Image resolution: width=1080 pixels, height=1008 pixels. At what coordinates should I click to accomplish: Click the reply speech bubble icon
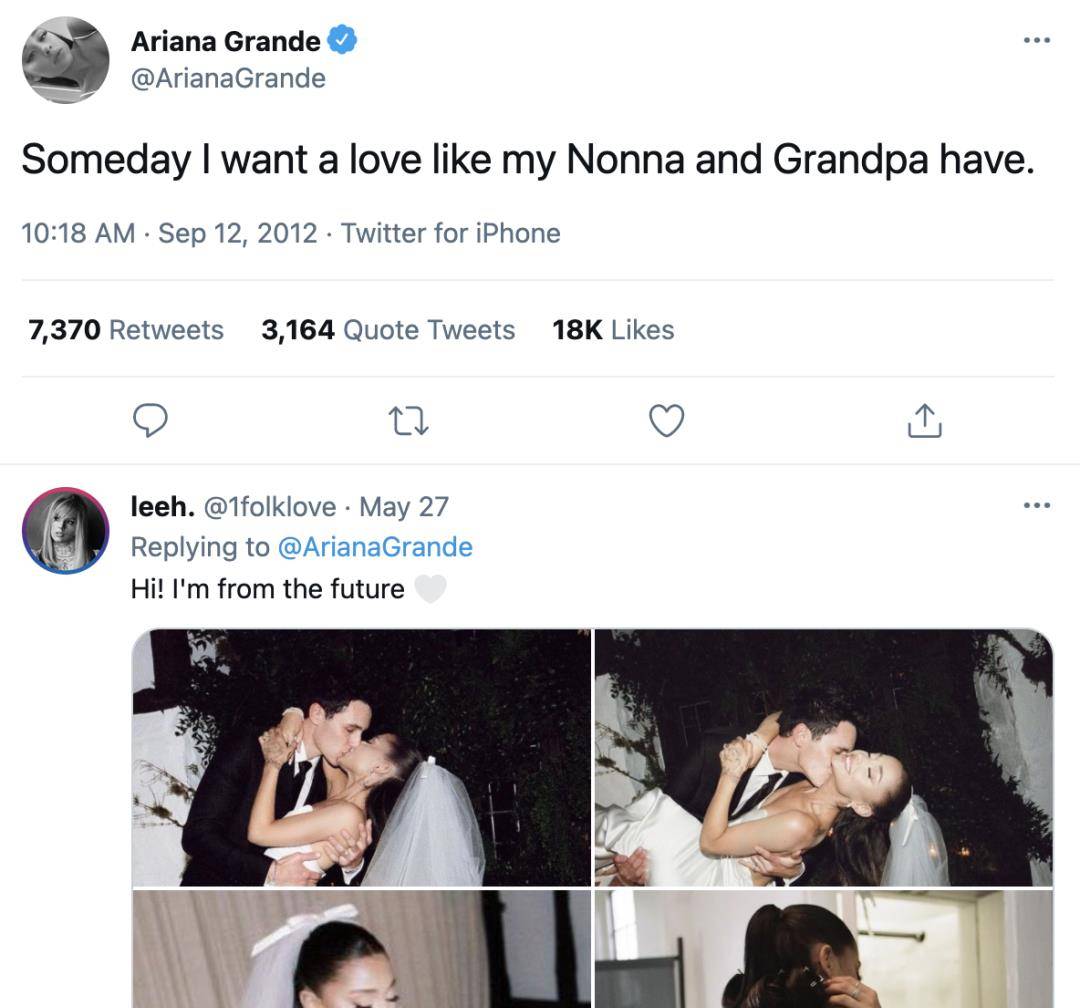point(150,420)
